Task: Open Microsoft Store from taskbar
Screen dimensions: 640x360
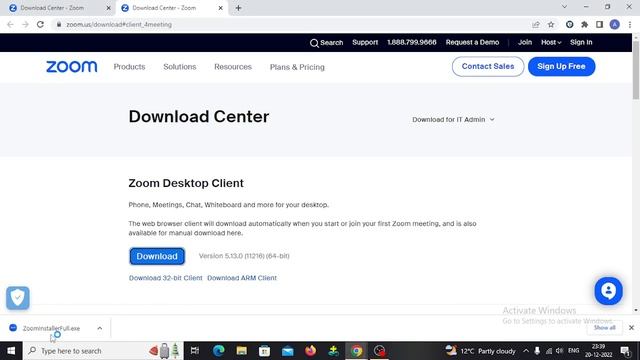Action: 264,351
